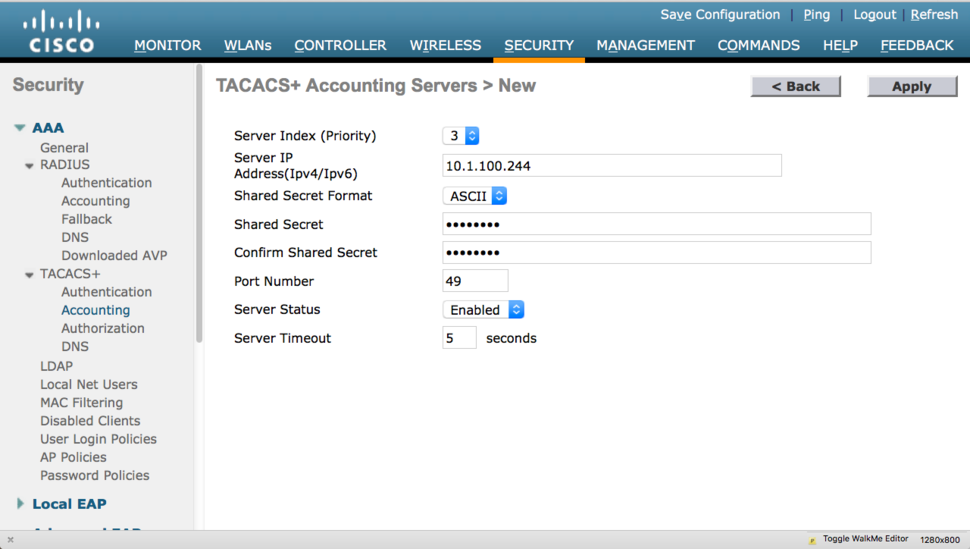The width and height of the screenshot is (970, 549).
Task: Click the Shared Secret password field
Action: pyautogui.click(x=656, y=223)
